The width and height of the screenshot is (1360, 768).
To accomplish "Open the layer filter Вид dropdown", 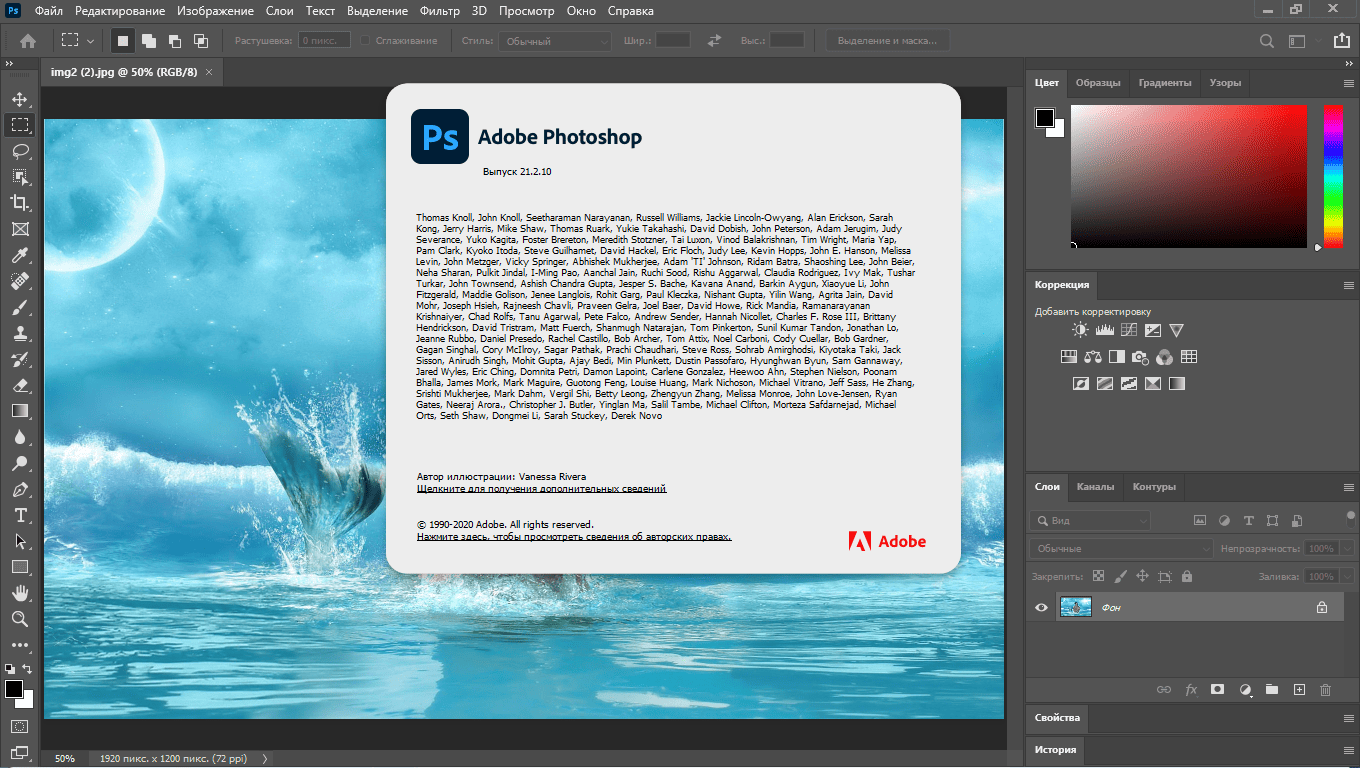I will pos(1090,521).
